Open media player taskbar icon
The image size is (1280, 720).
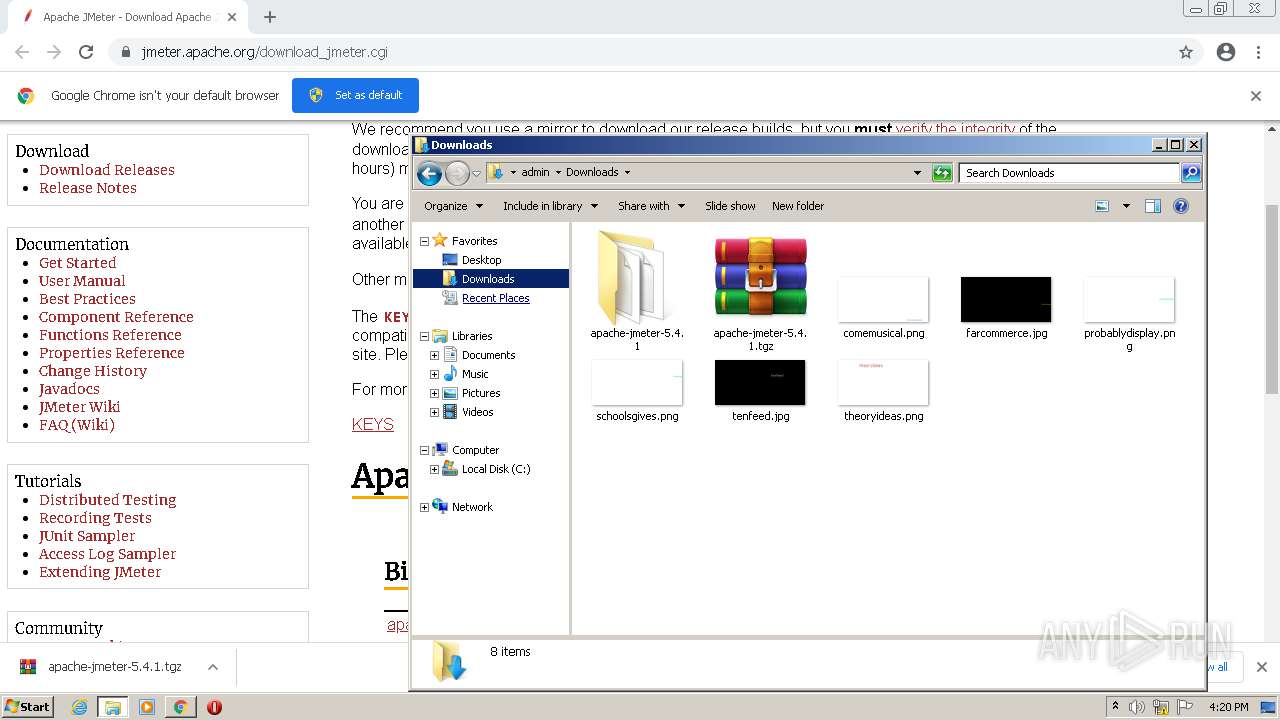[x=147, y=707]
